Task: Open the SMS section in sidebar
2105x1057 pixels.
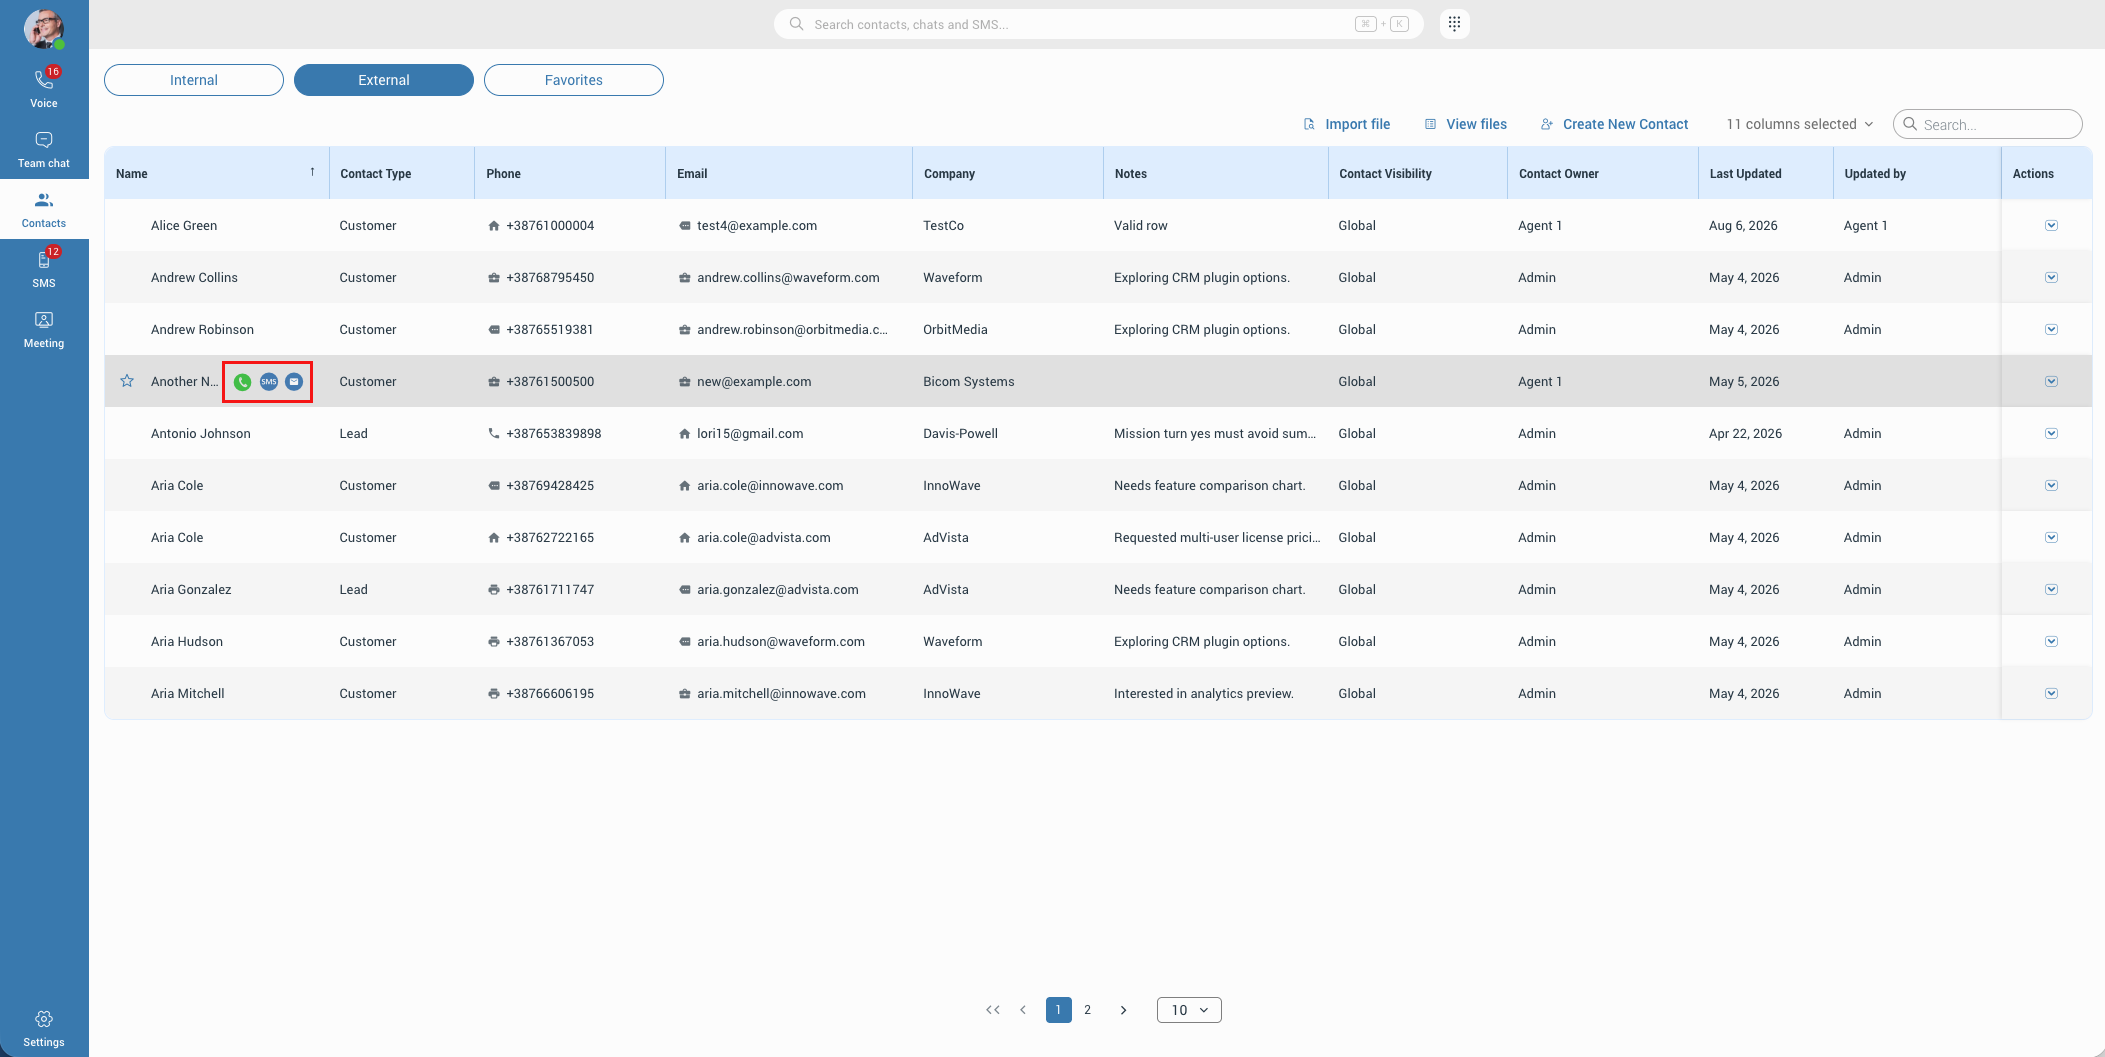Action: tap(44, 269)
